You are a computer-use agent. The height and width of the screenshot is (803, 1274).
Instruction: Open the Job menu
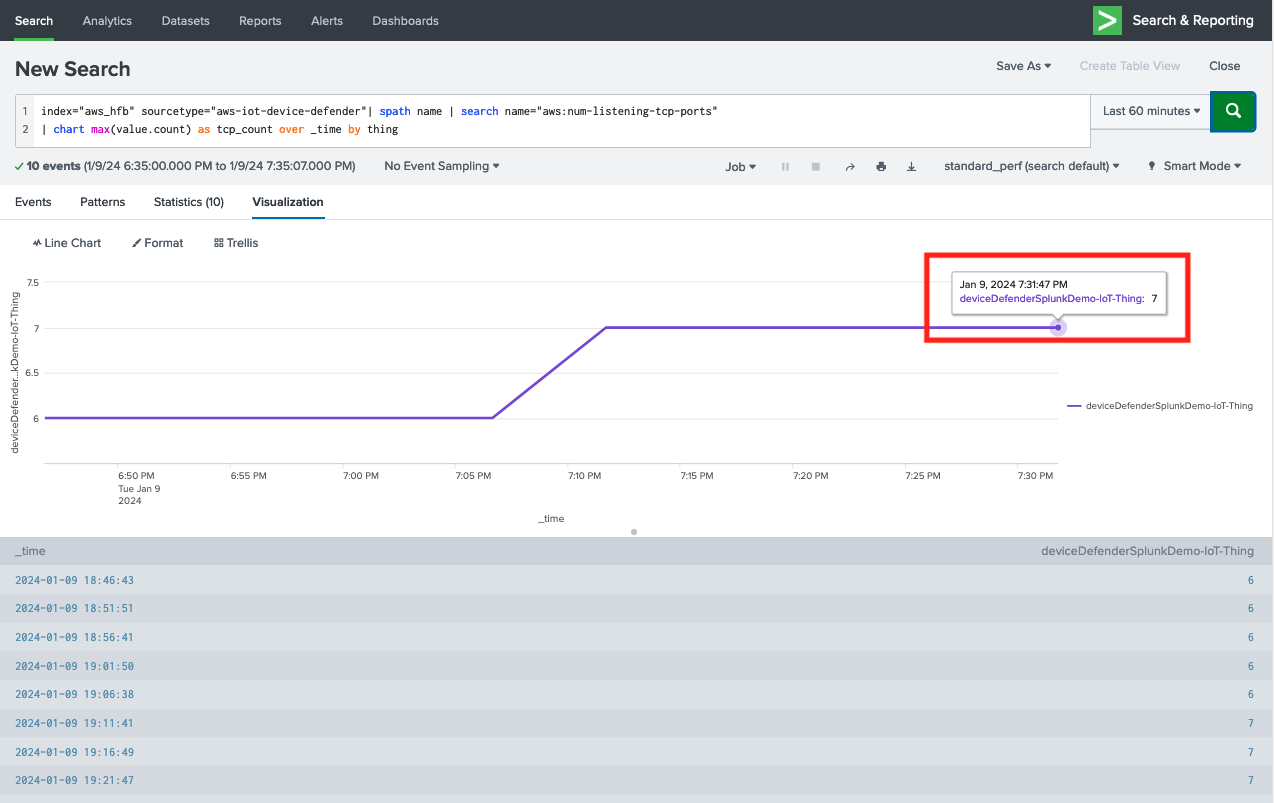tap(740, 166)
